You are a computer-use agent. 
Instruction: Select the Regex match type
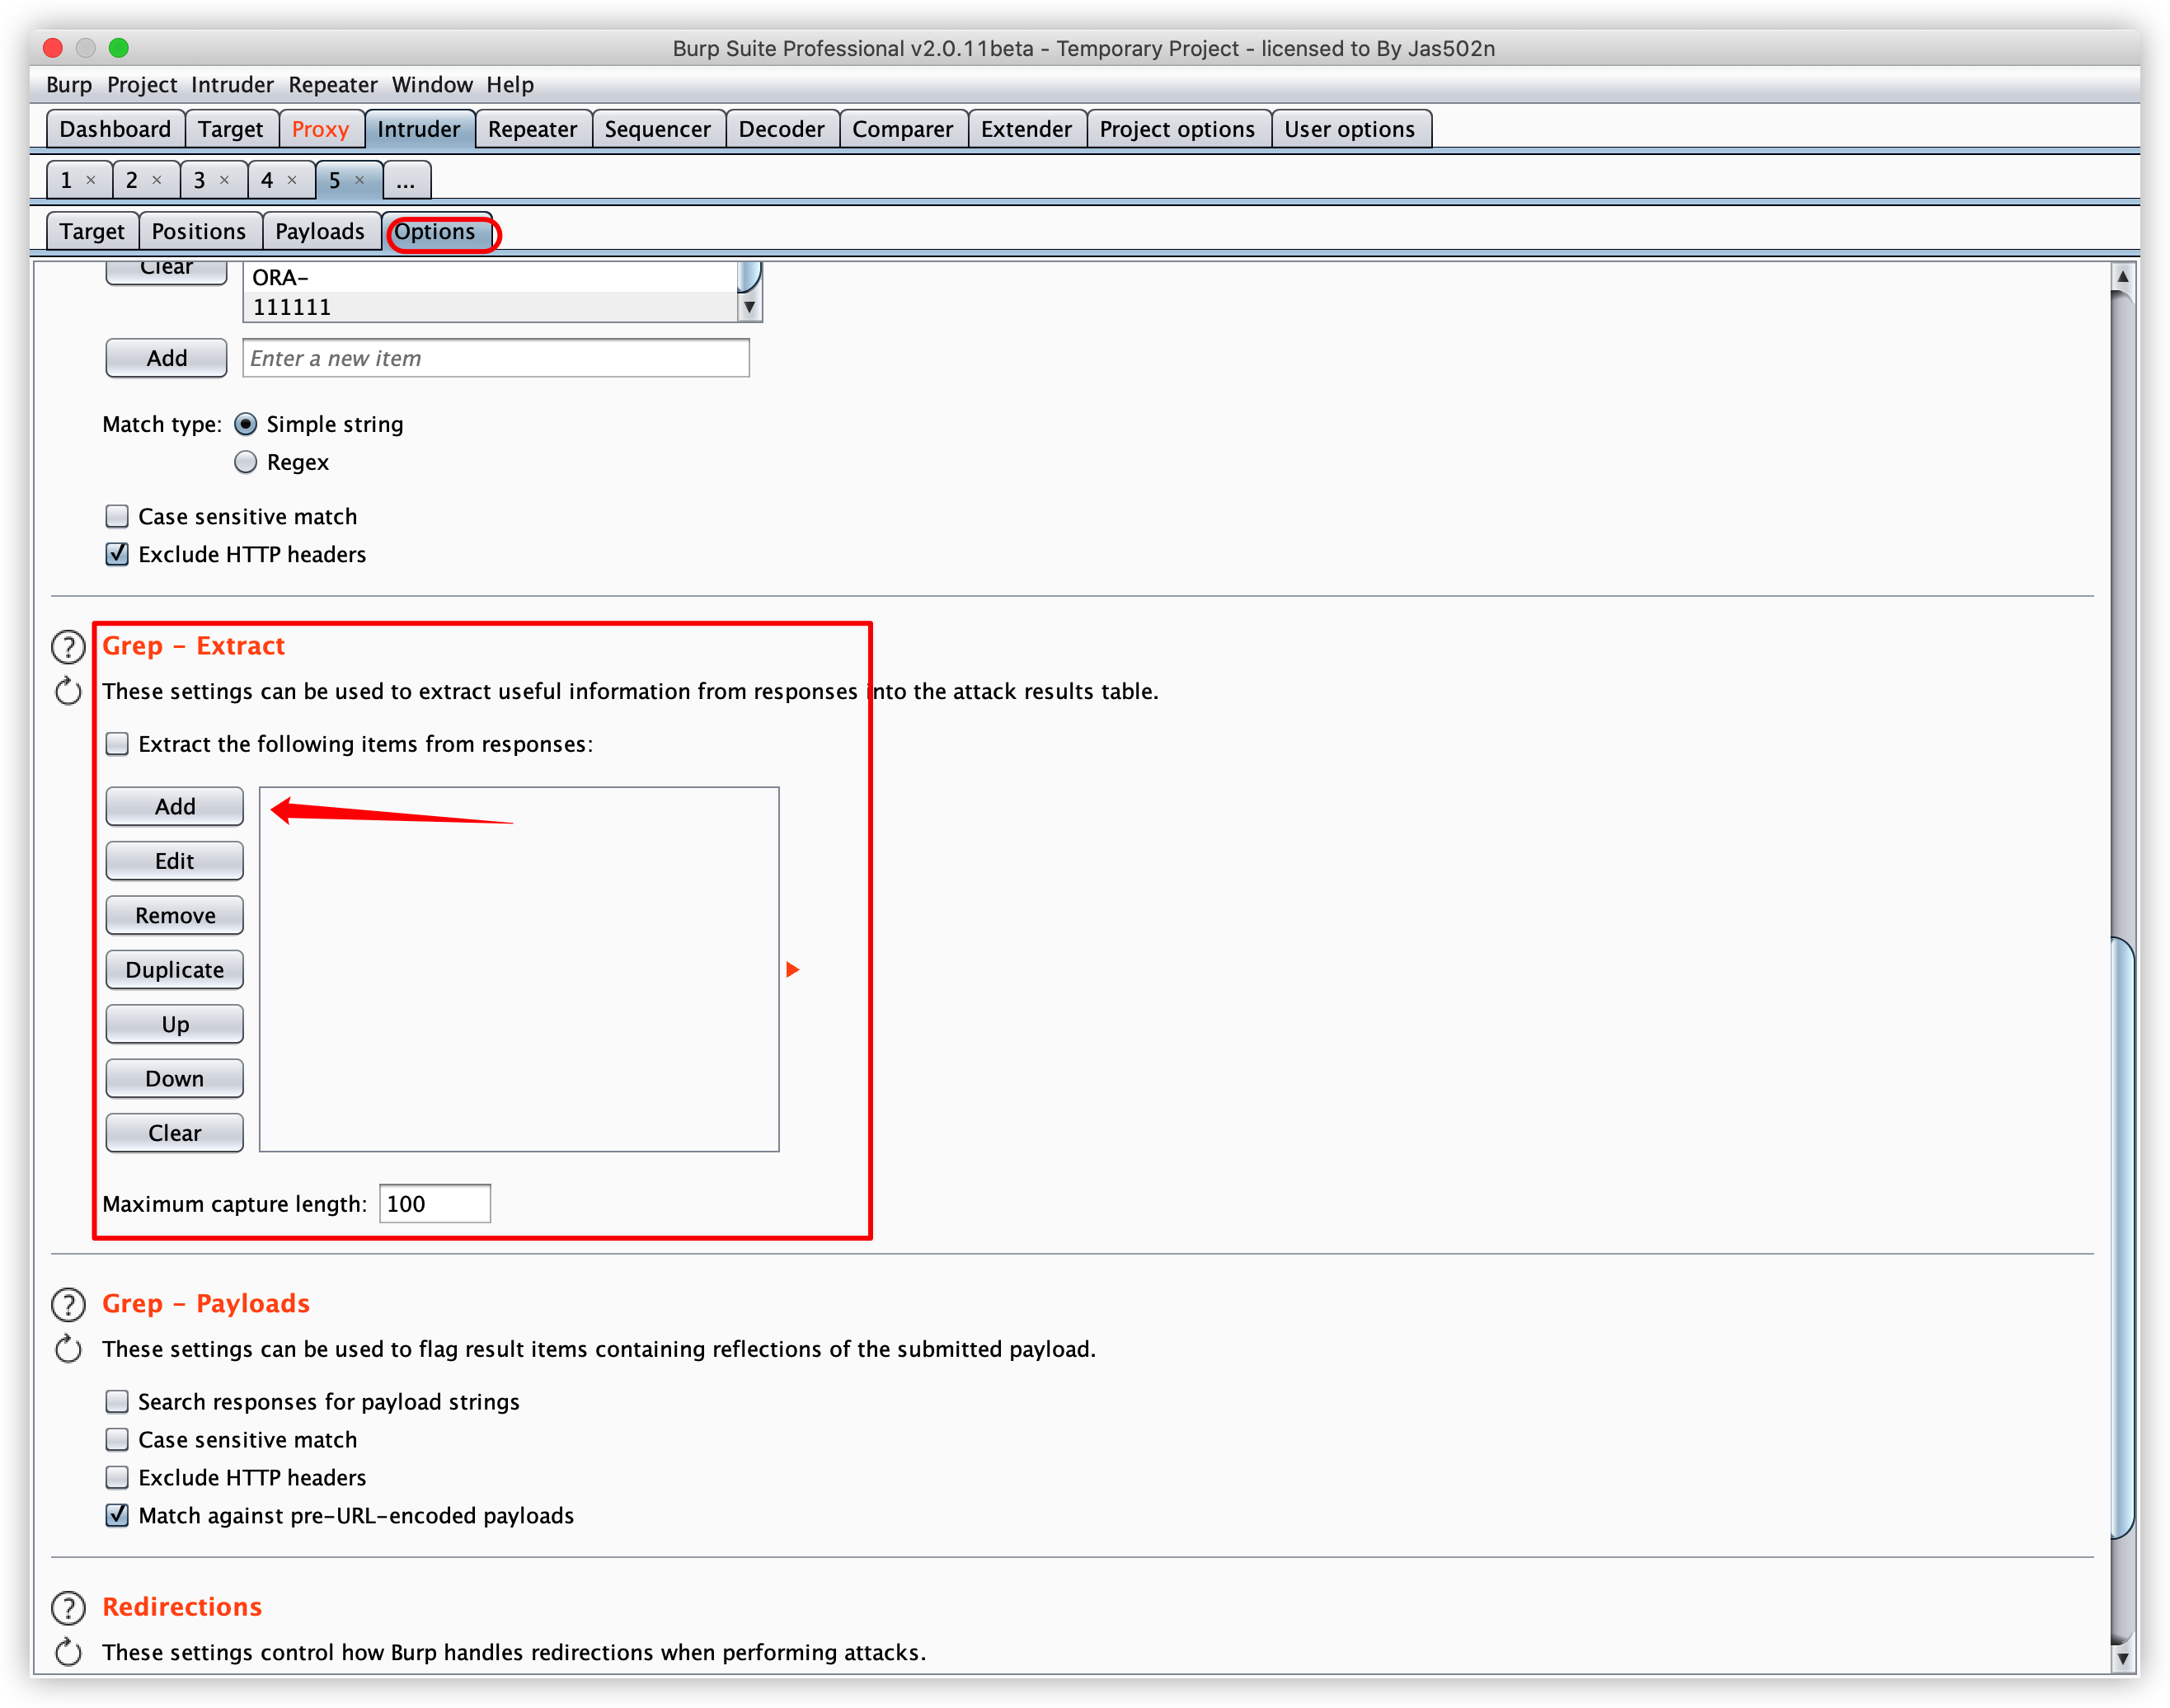coord(246,462)
